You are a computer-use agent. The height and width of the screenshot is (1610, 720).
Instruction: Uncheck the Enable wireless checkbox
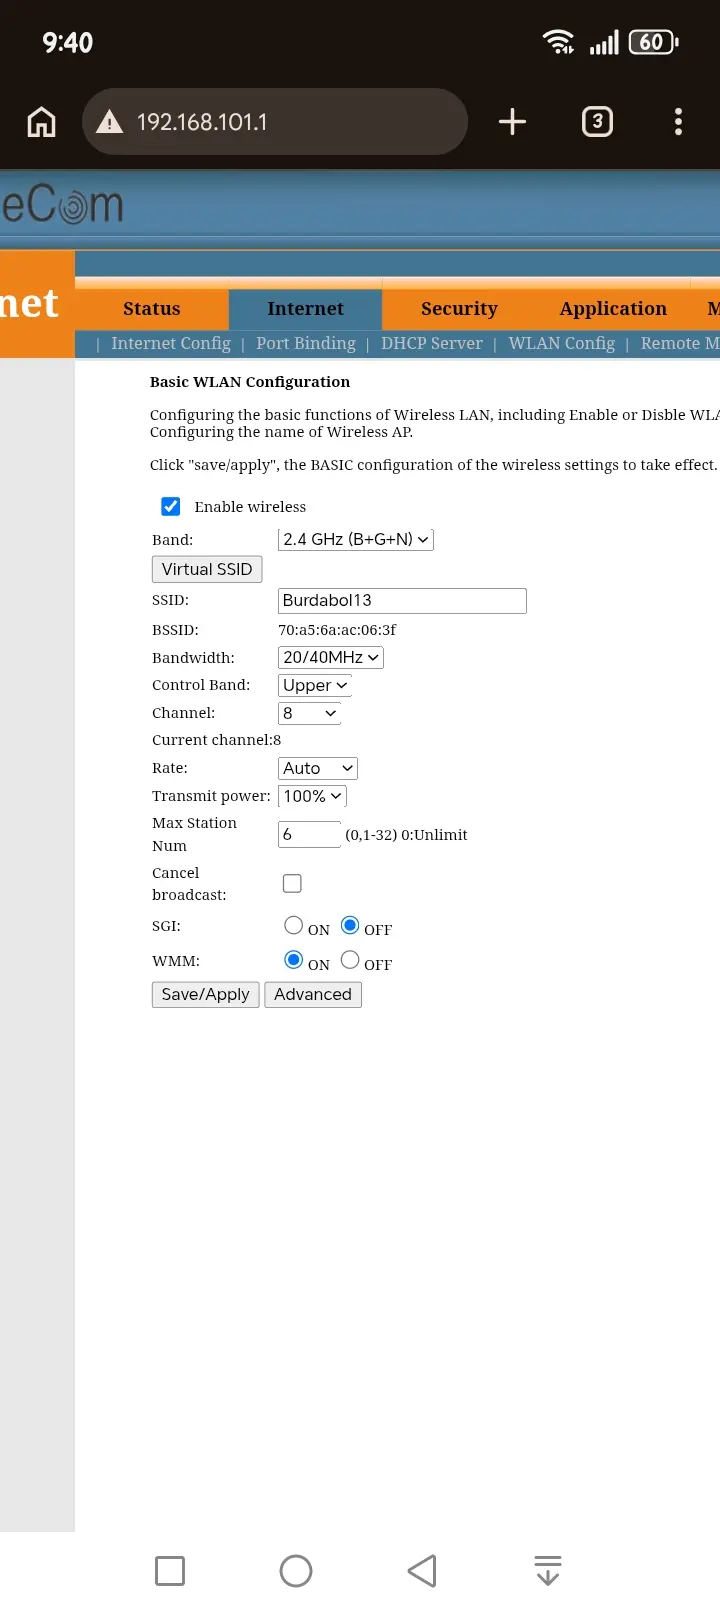[171, 506]
